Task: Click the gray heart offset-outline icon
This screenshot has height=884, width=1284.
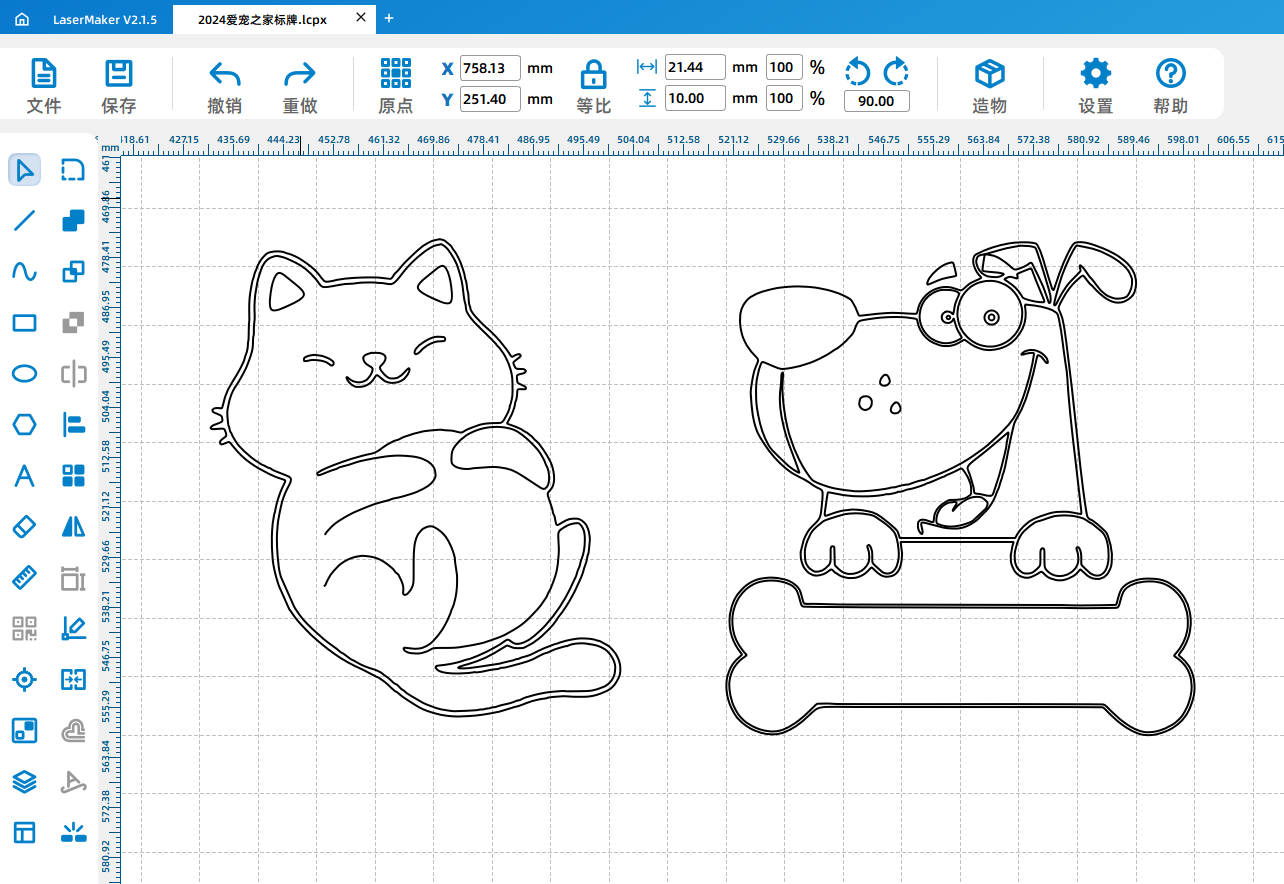Action: coord(73,731)
